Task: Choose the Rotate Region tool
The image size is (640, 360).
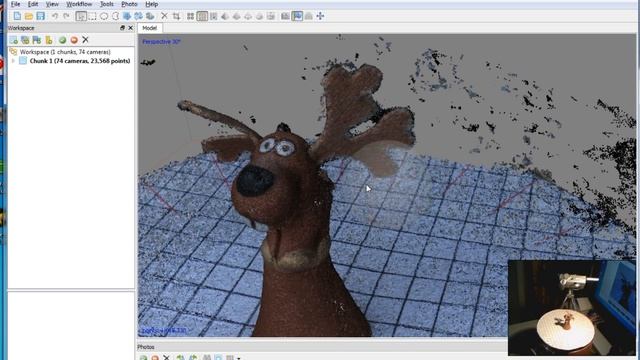Action: (150, 16)
